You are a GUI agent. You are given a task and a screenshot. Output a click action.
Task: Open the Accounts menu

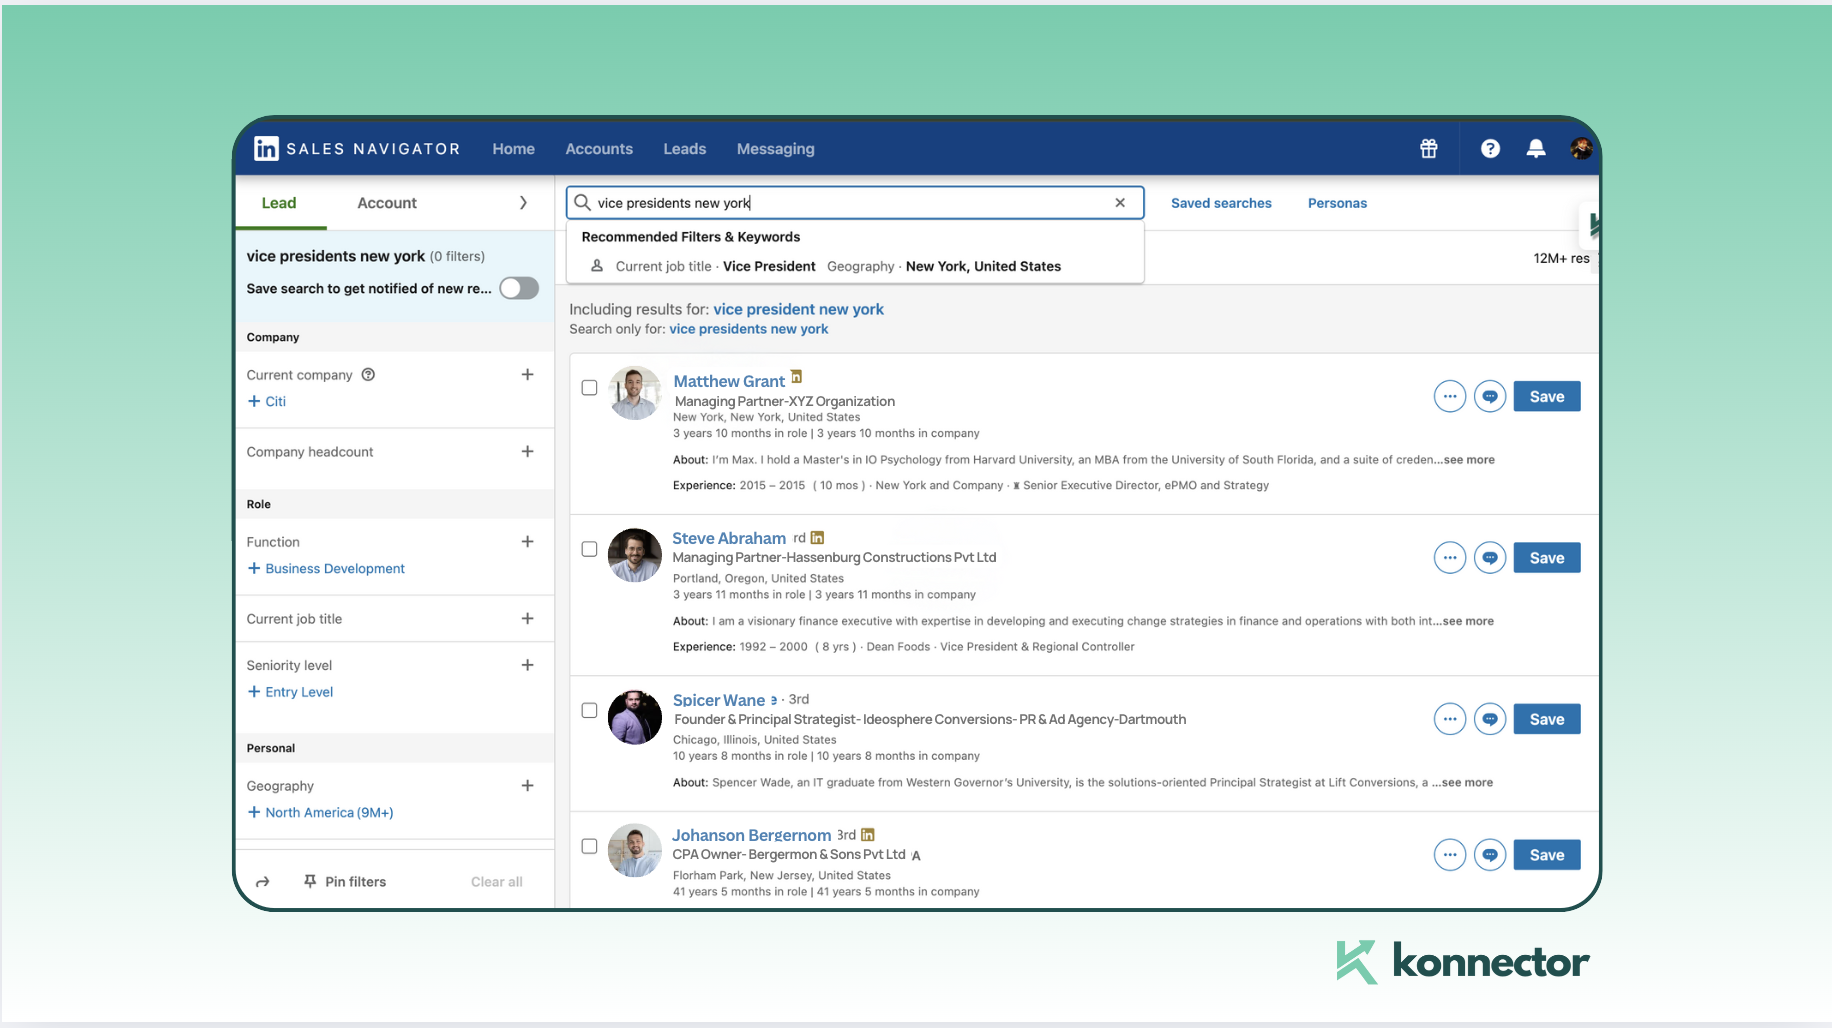point(599,149)
